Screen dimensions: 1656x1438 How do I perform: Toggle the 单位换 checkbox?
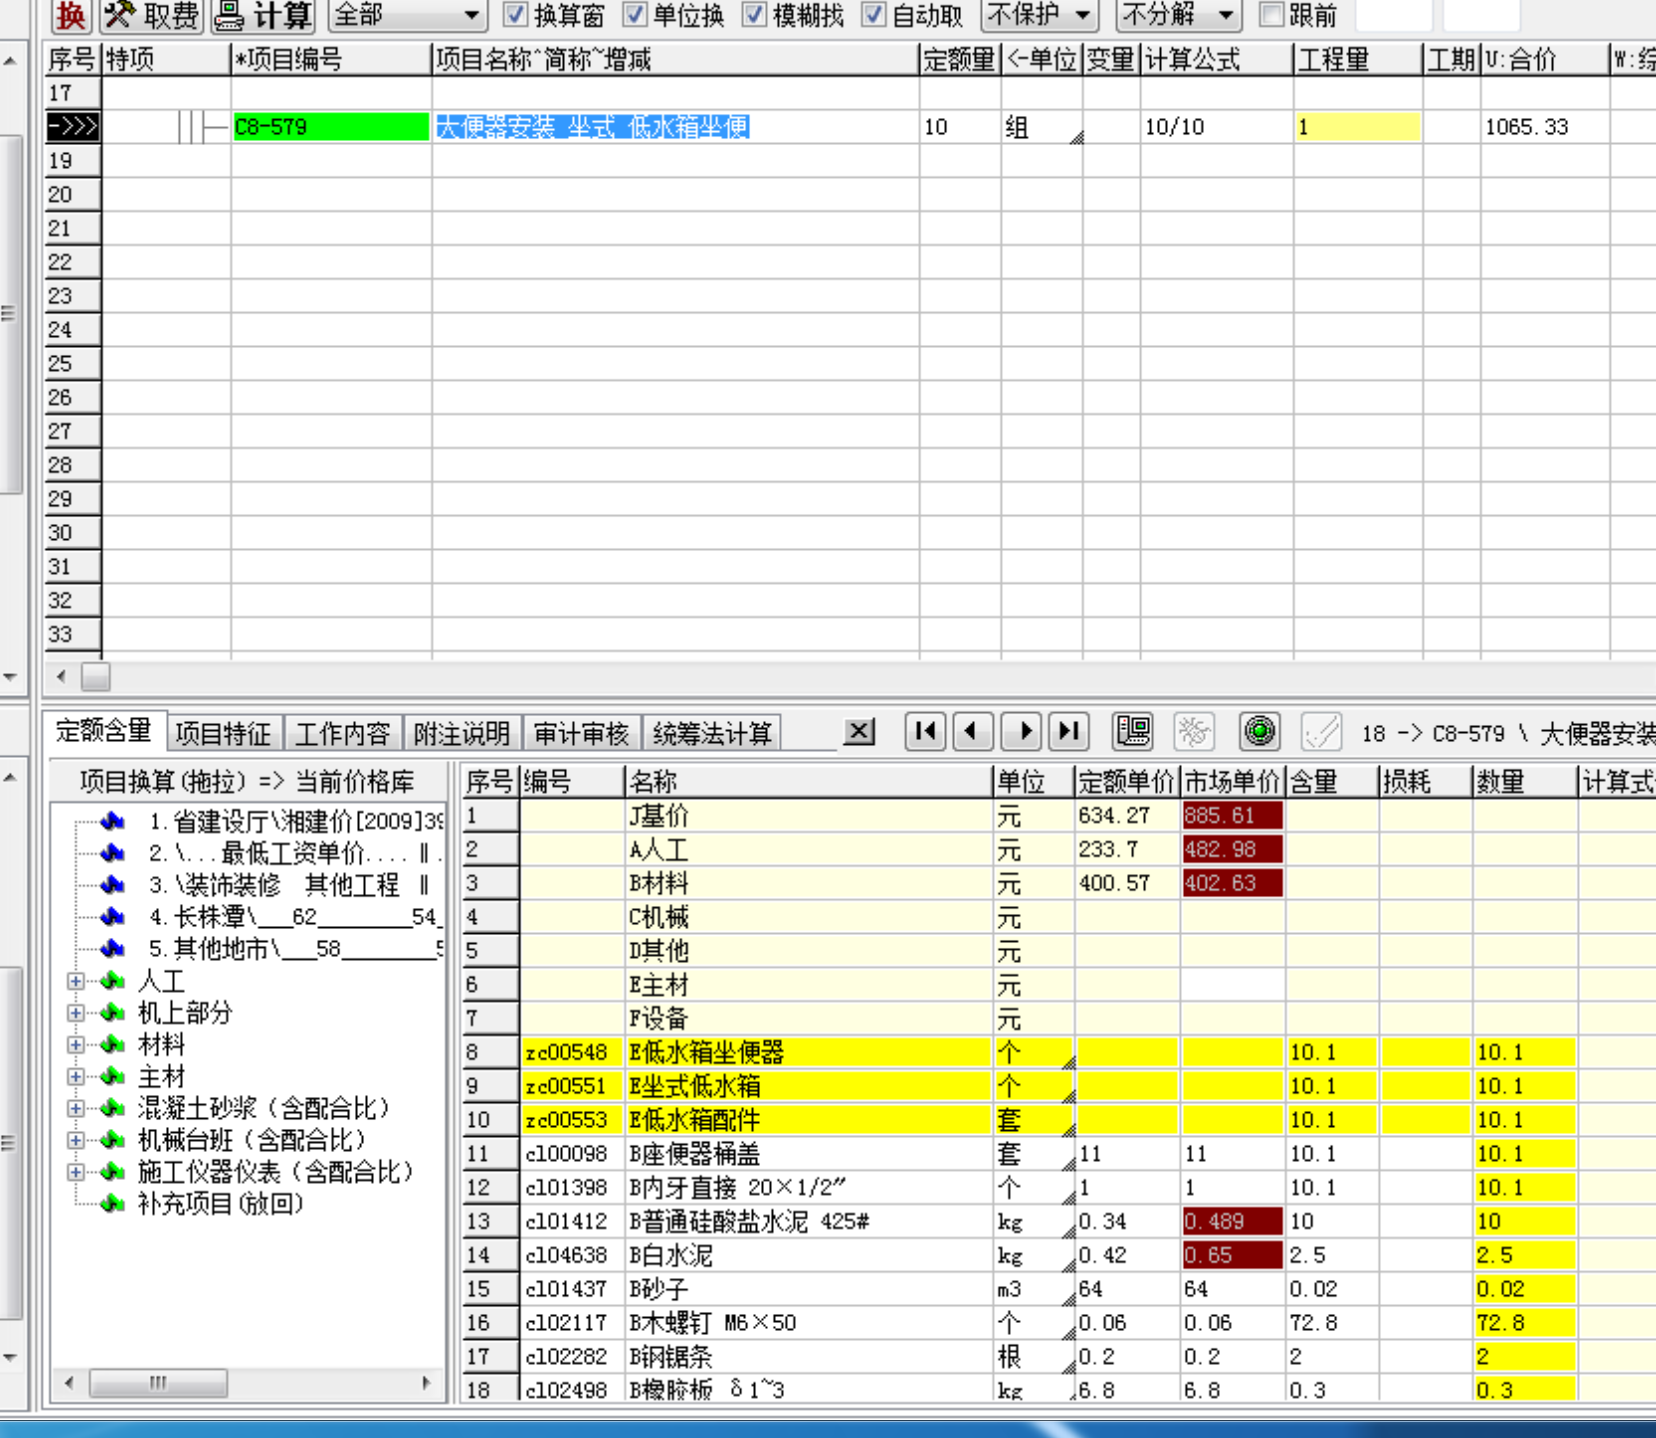[x=634, y=14]
